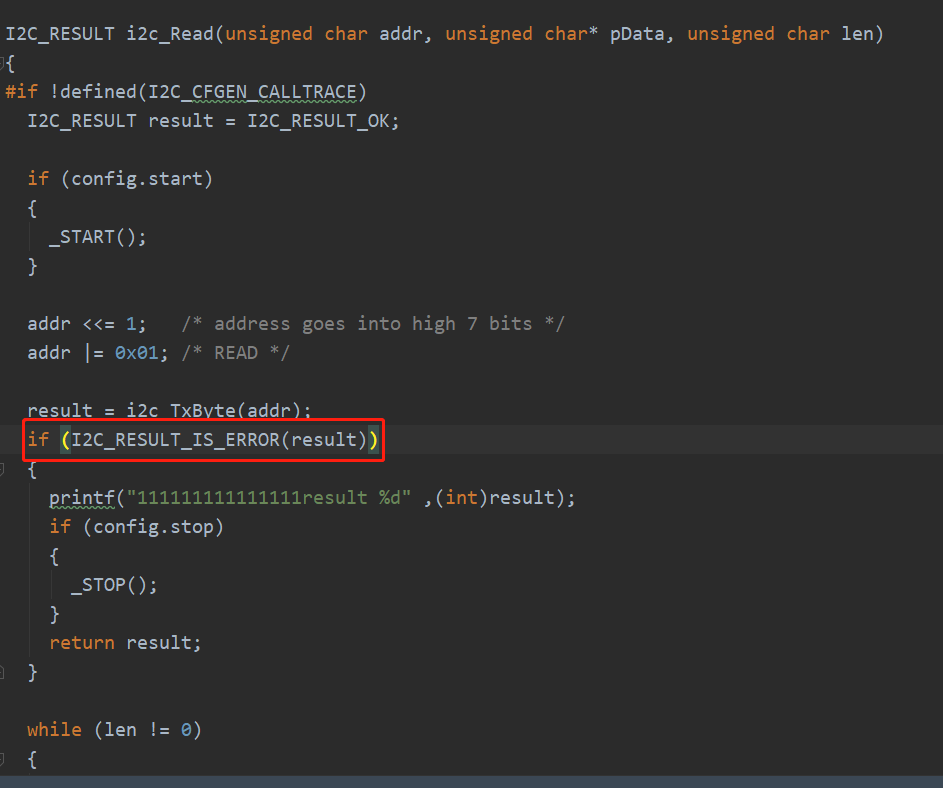Screen dimensions: 943x788
Task: Click config.start in the if condition
Action: click(x=137, y=179)
